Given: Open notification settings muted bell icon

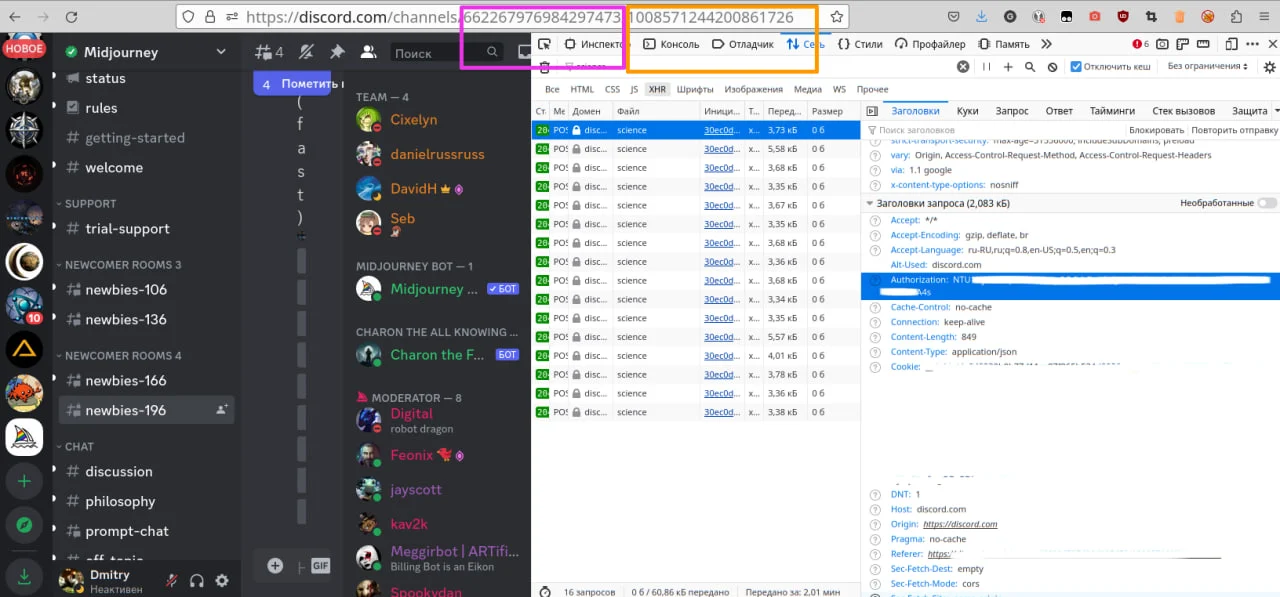Looking at the screenshot, I should (x=306, y=52).
